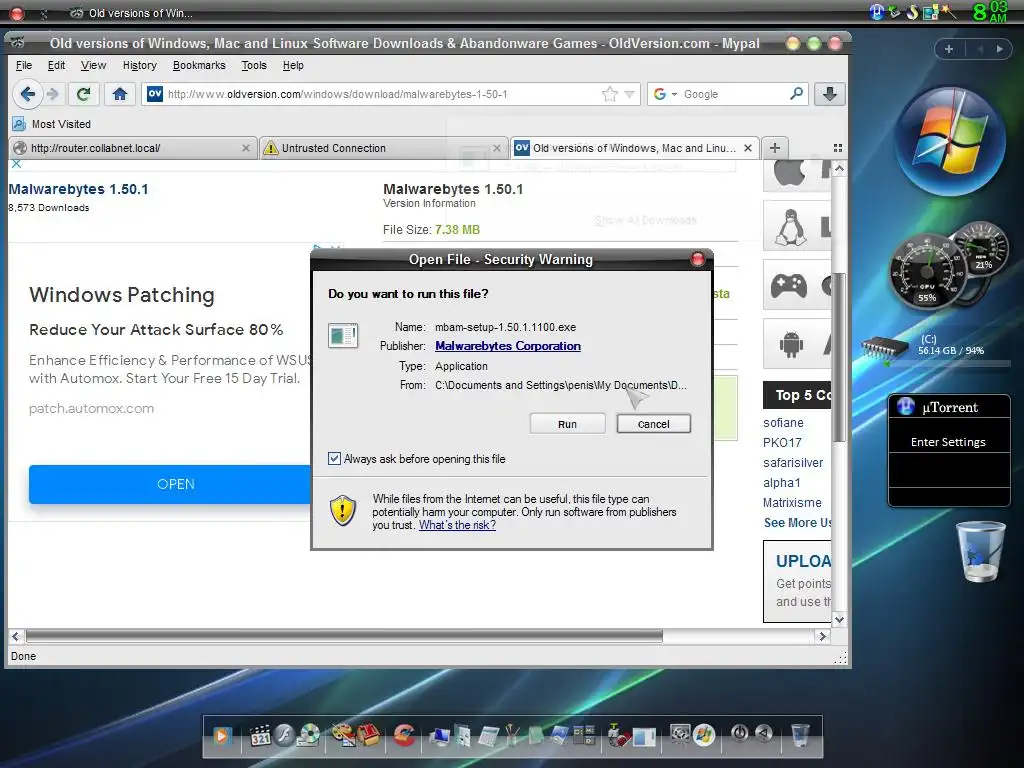Click the search magnifier in the Google box
The height and width of the screenshot is (768, 1024).
pos(796,94)
